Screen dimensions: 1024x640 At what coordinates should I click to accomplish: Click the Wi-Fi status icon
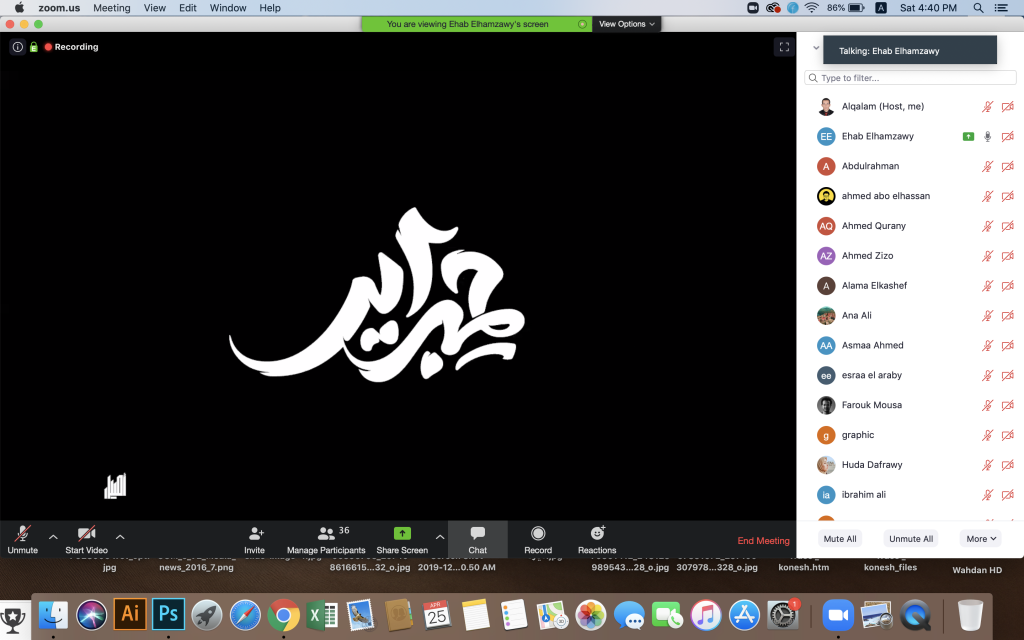(x=812, y=8)
